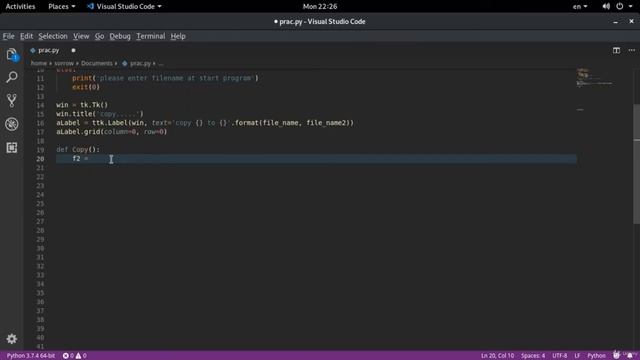Click the 'aLabel.grid' line
This screenshot has height=360, width=640.
[111, 132]
